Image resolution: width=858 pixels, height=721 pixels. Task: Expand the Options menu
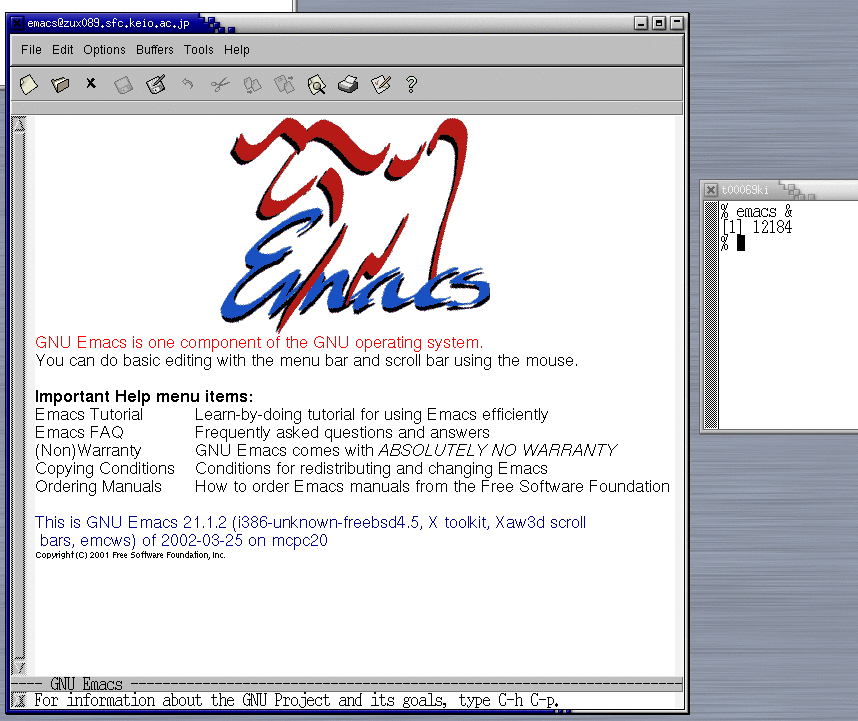[104, 50]
